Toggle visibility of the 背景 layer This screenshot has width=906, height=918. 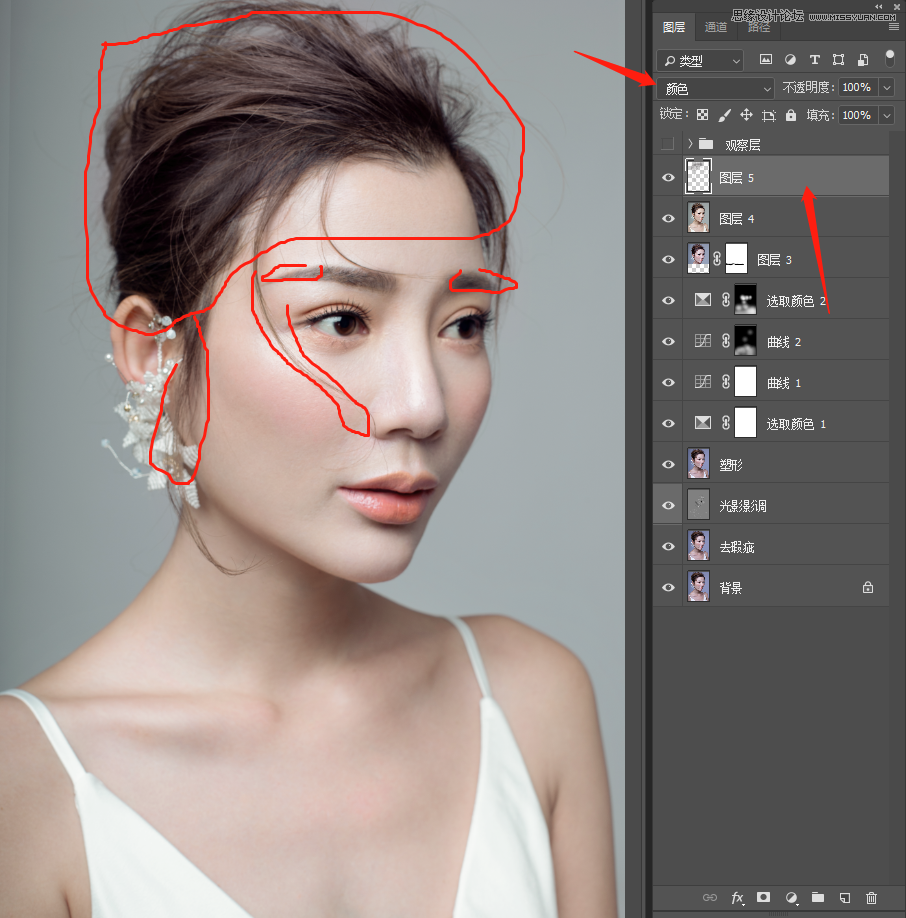click(x=668, y=588)
